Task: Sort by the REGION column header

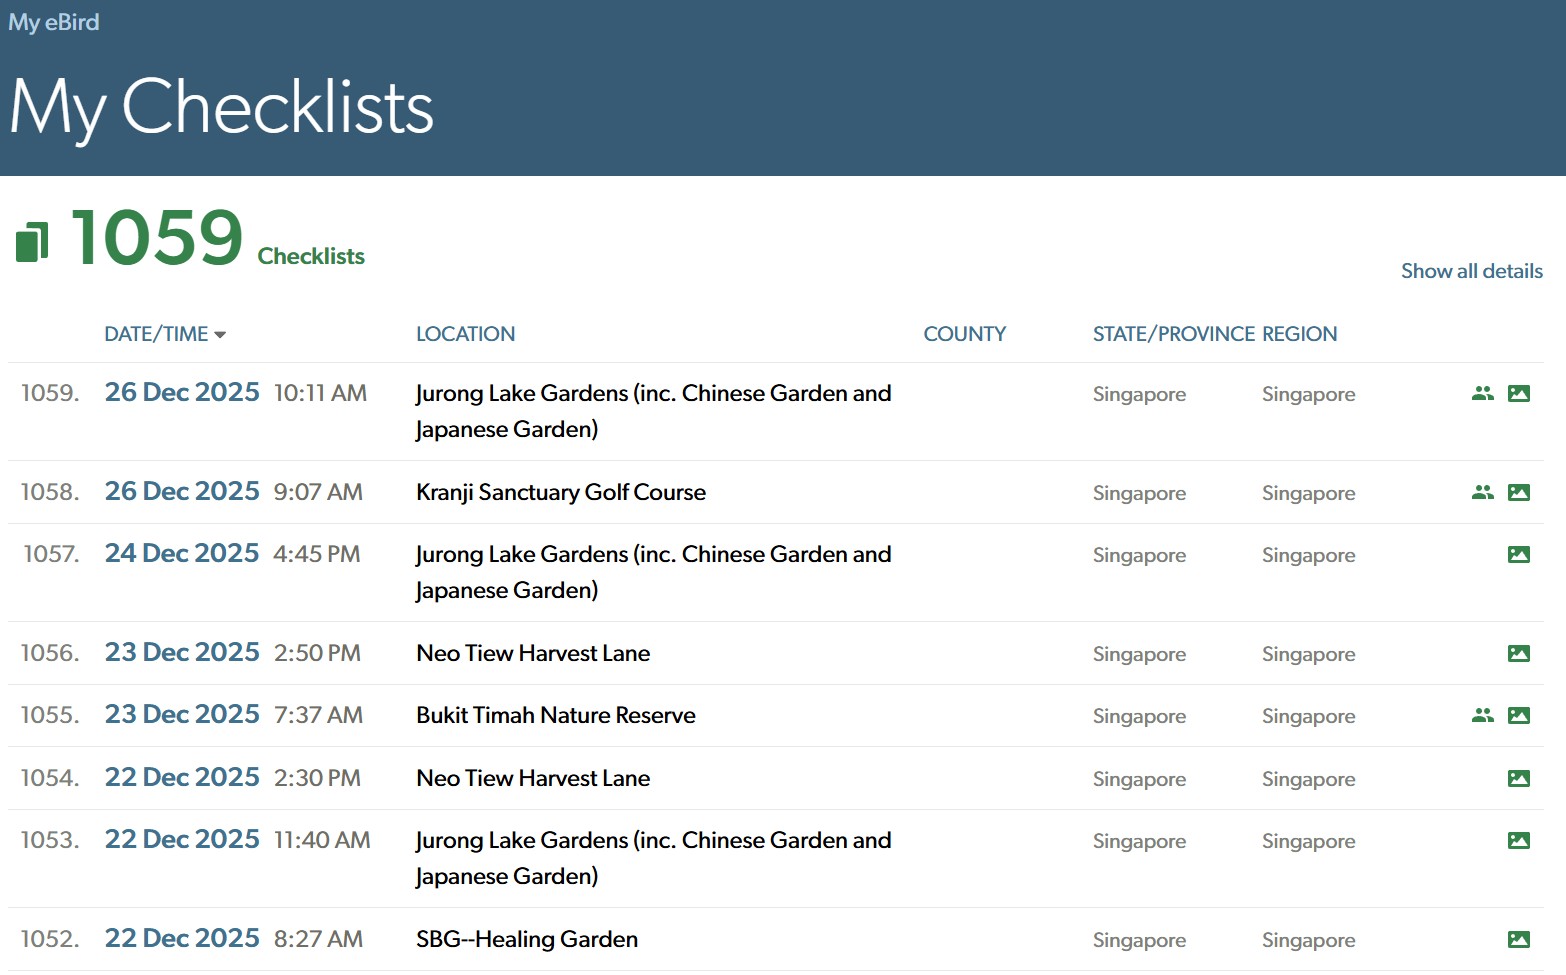Action: (x=1299, y=334)
